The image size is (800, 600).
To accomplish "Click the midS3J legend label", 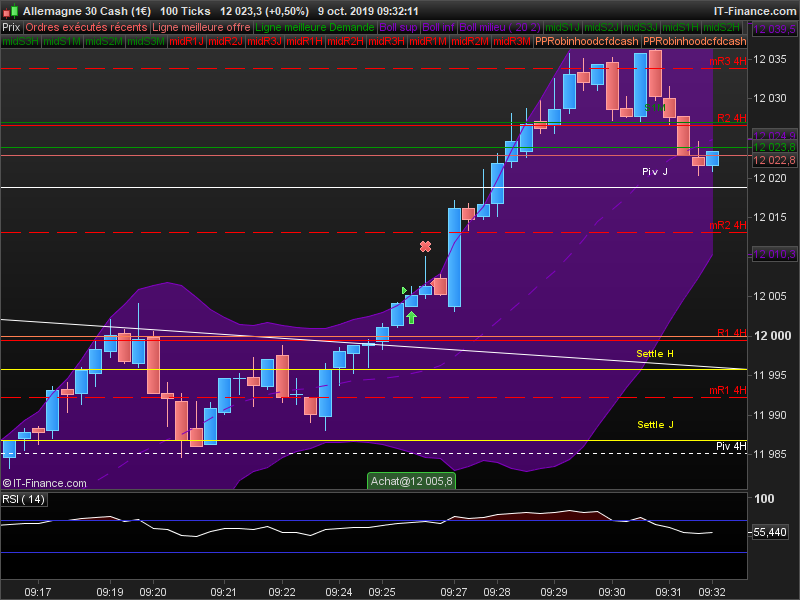I will click(x=640, y=28).
